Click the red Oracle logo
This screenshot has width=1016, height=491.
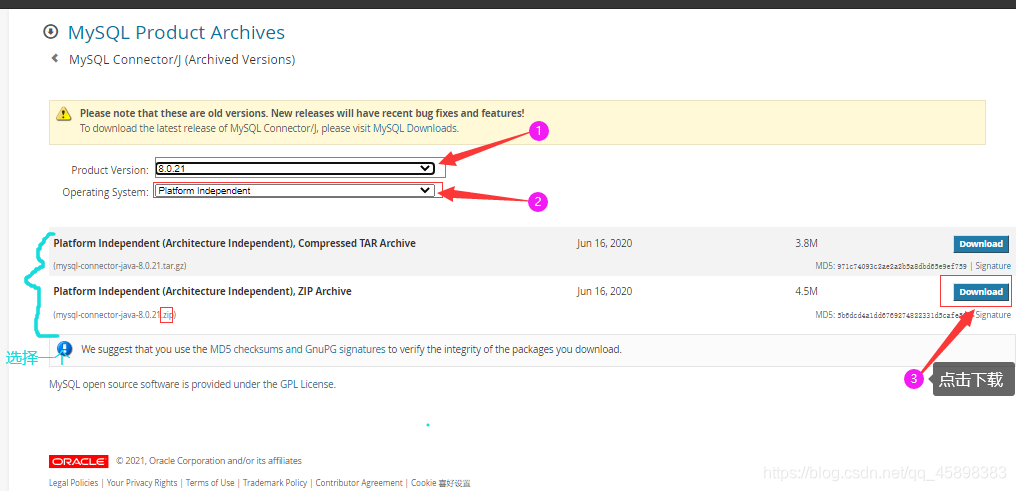click(x=78, y=461)
